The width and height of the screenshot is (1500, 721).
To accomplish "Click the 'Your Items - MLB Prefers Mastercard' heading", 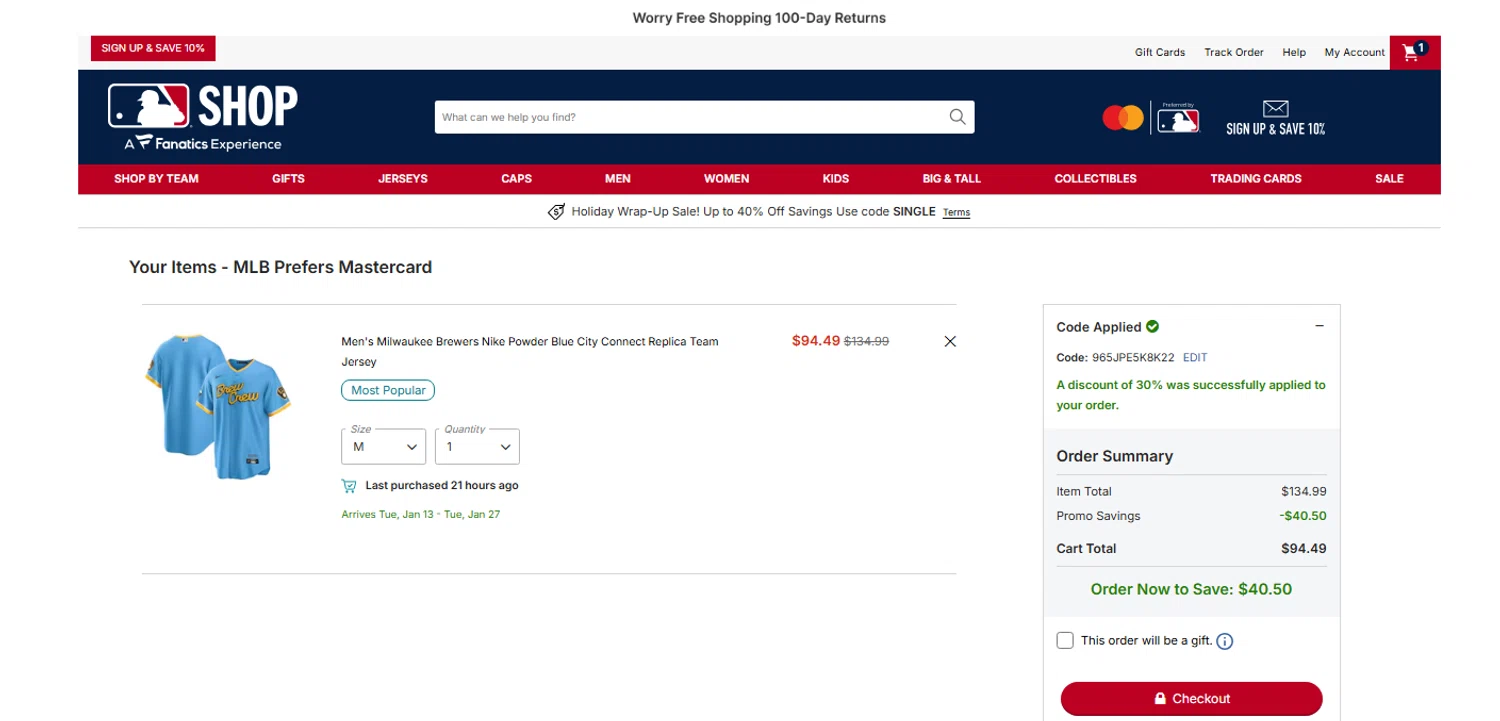I will [280, 267].
